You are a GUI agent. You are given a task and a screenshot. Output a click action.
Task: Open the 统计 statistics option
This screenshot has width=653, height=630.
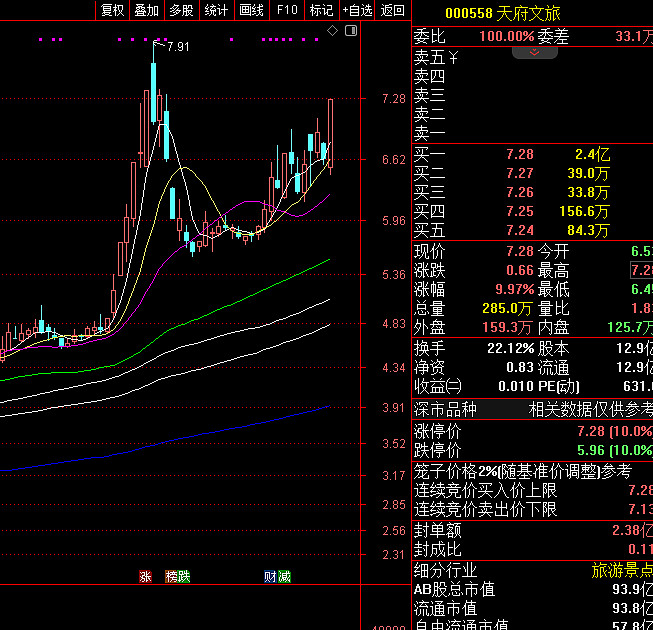pos(217,10)
